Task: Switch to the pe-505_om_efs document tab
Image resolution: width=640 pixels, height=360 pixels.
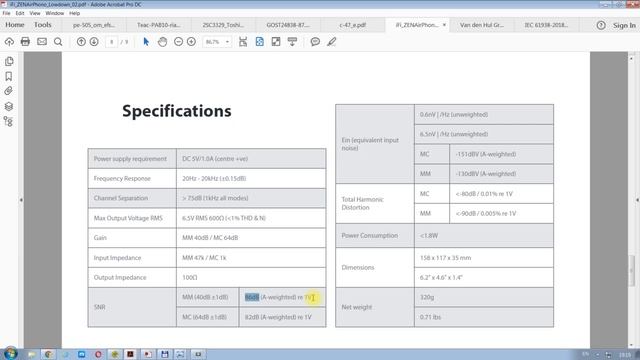Action: [94, 25]
